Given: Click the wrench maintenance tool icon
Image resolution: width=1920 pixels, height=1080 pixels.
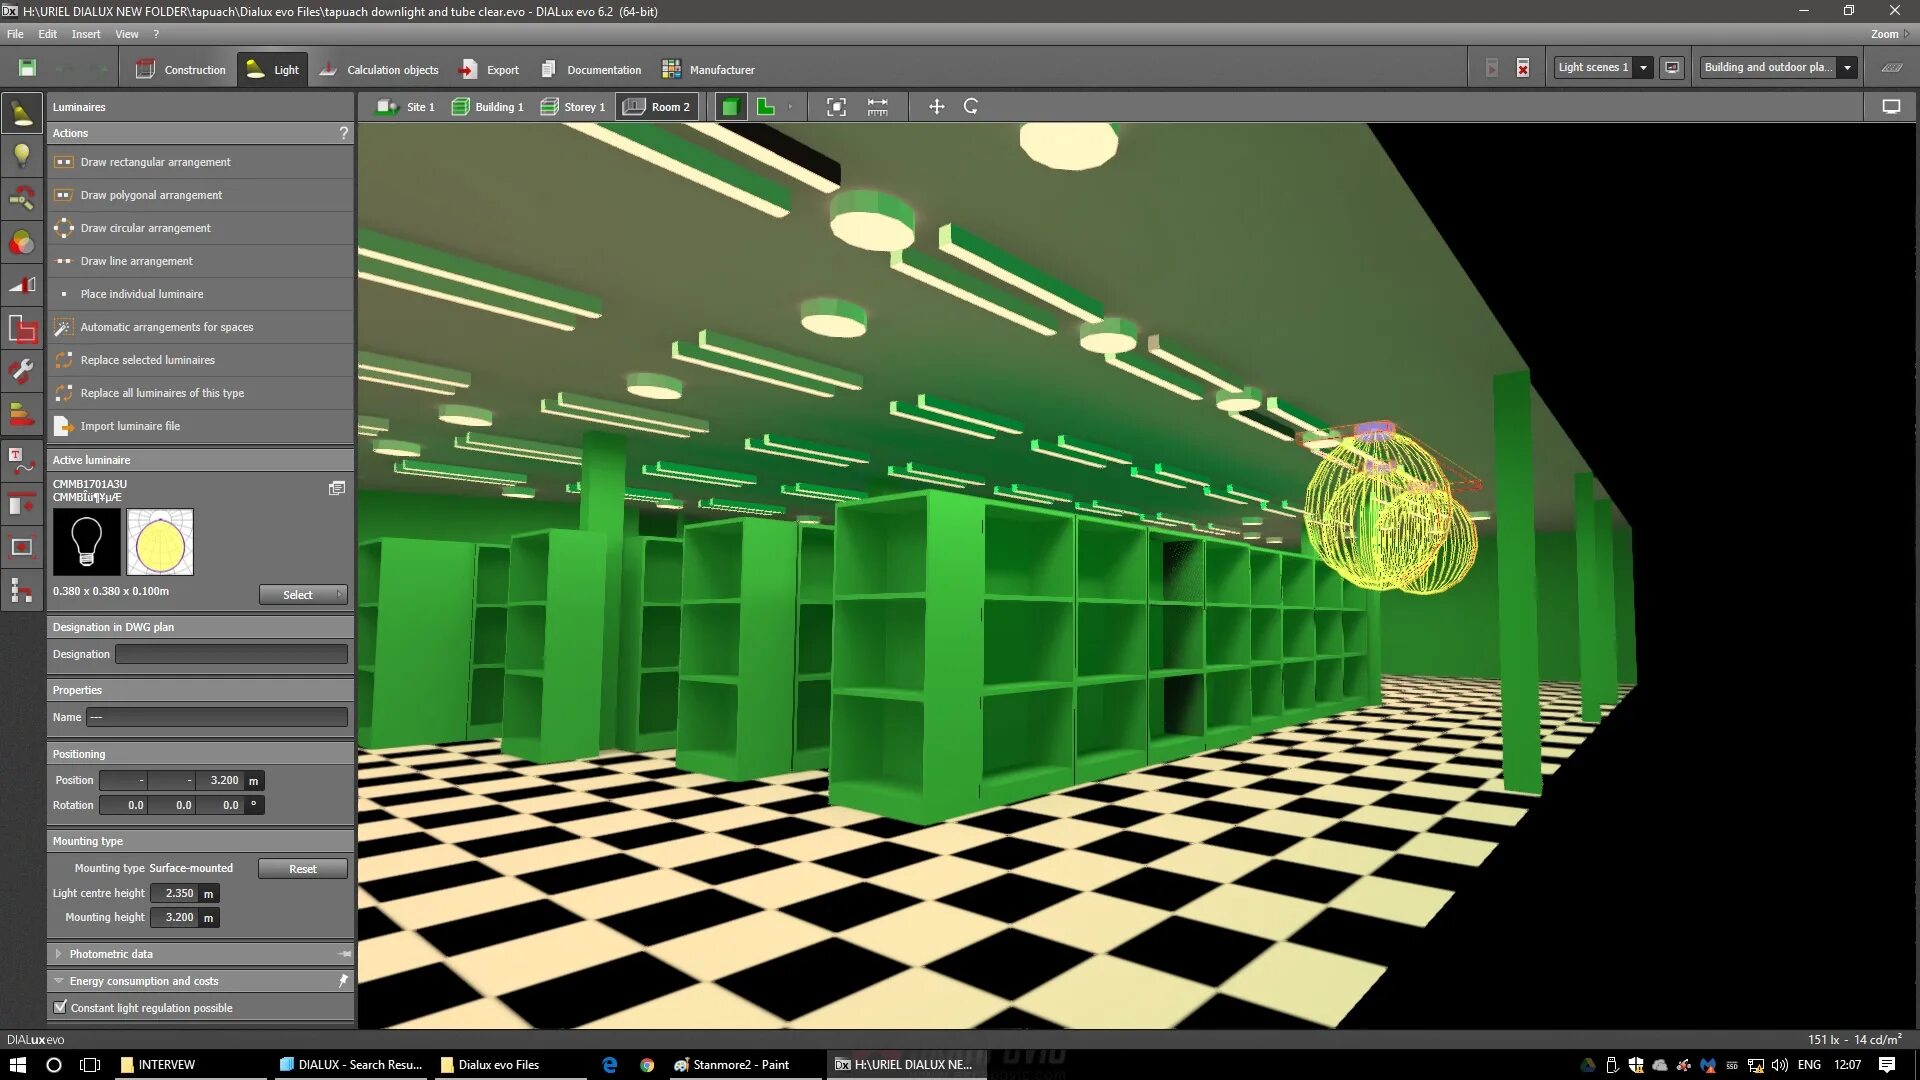Looking at the screenshot, I should 21,371.
